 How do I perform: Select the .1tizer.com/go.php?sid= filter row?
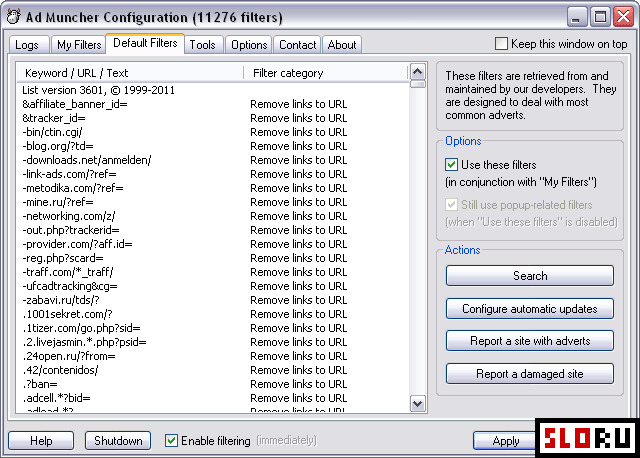(212, 328)
